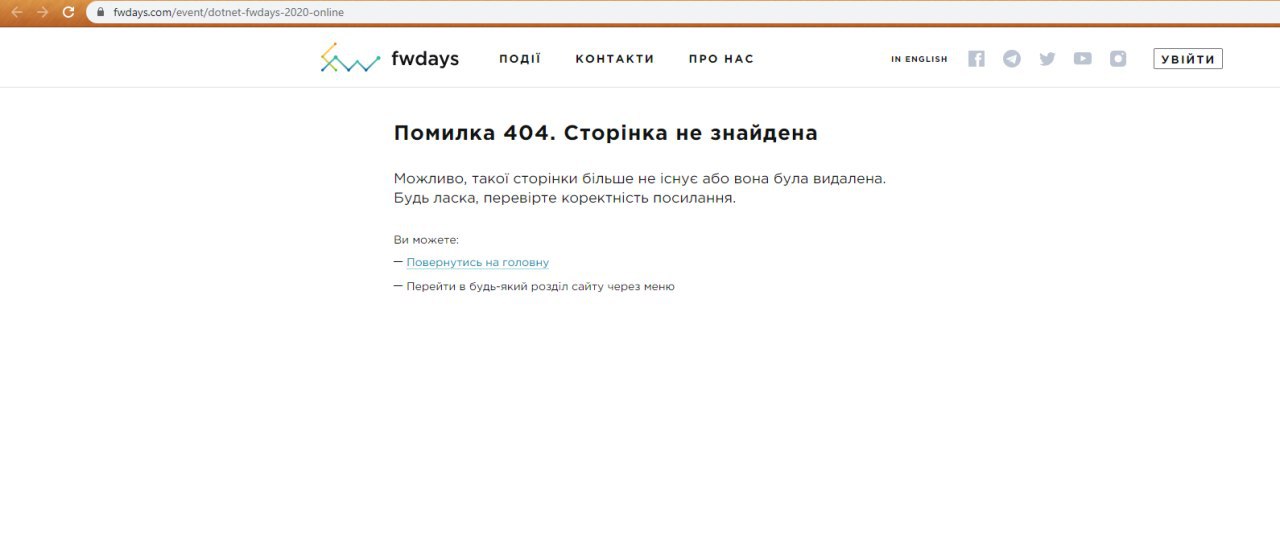
Task: Reload the page with the refresh icon
Action: click(x=68, y=12)
